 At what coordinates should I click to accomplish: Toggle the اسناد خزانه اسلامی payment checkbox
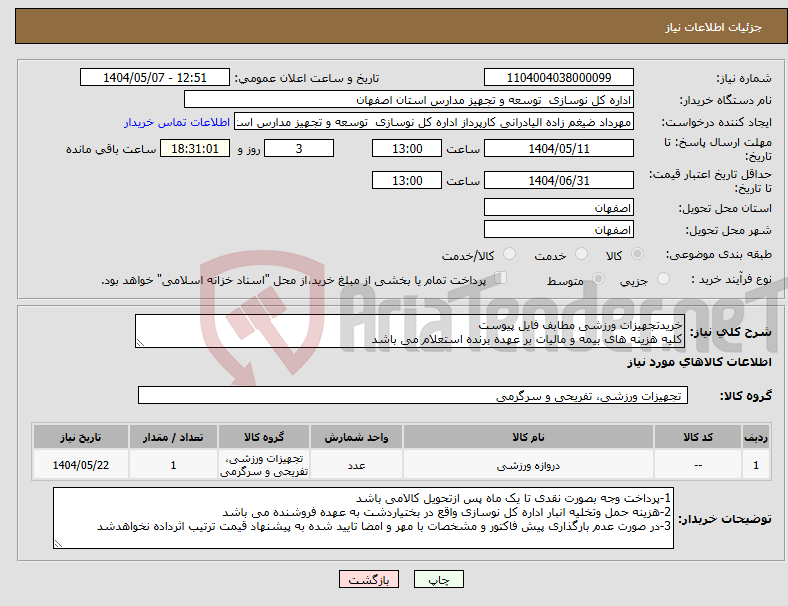tap(501, 278)
